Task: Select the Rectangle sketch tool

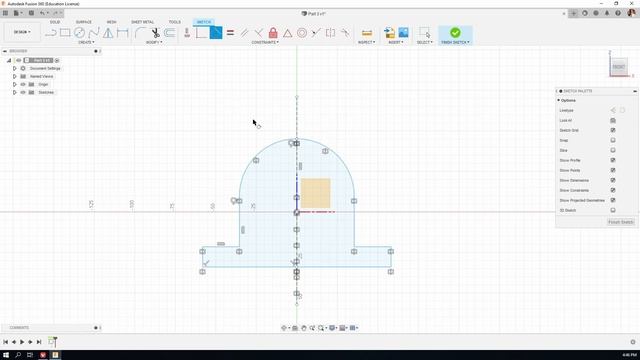Action: coord(65,33)
